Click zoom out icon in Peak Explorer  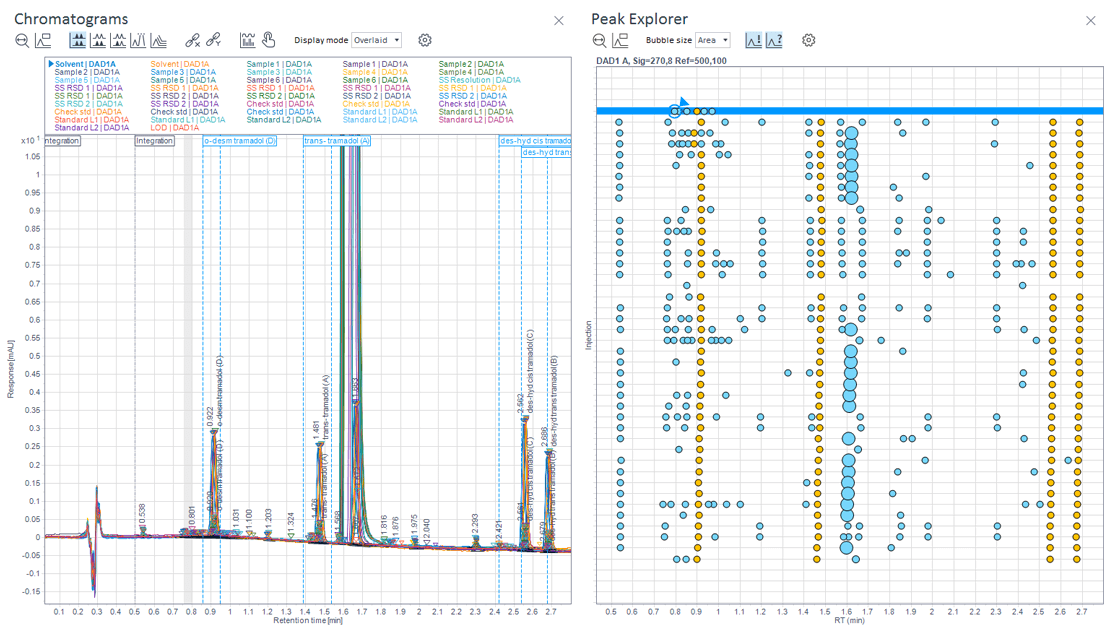pos(599,41)
